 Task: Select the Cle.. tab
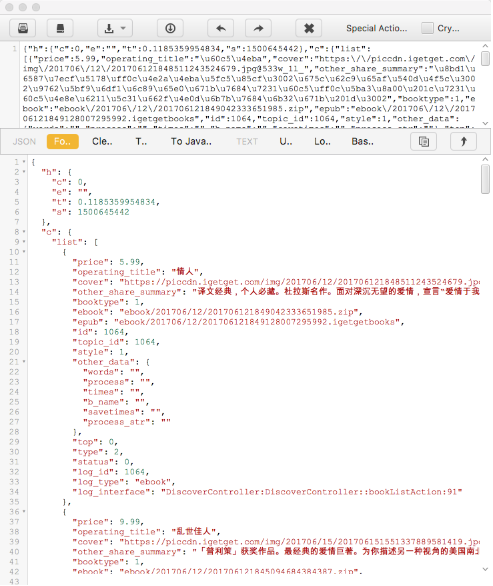point(102,142)
